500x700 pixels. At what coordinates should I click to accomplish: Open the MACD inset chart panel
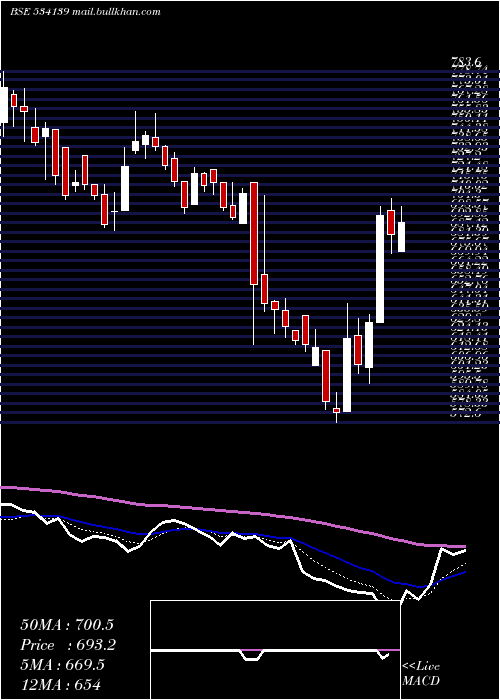(275, 650)
